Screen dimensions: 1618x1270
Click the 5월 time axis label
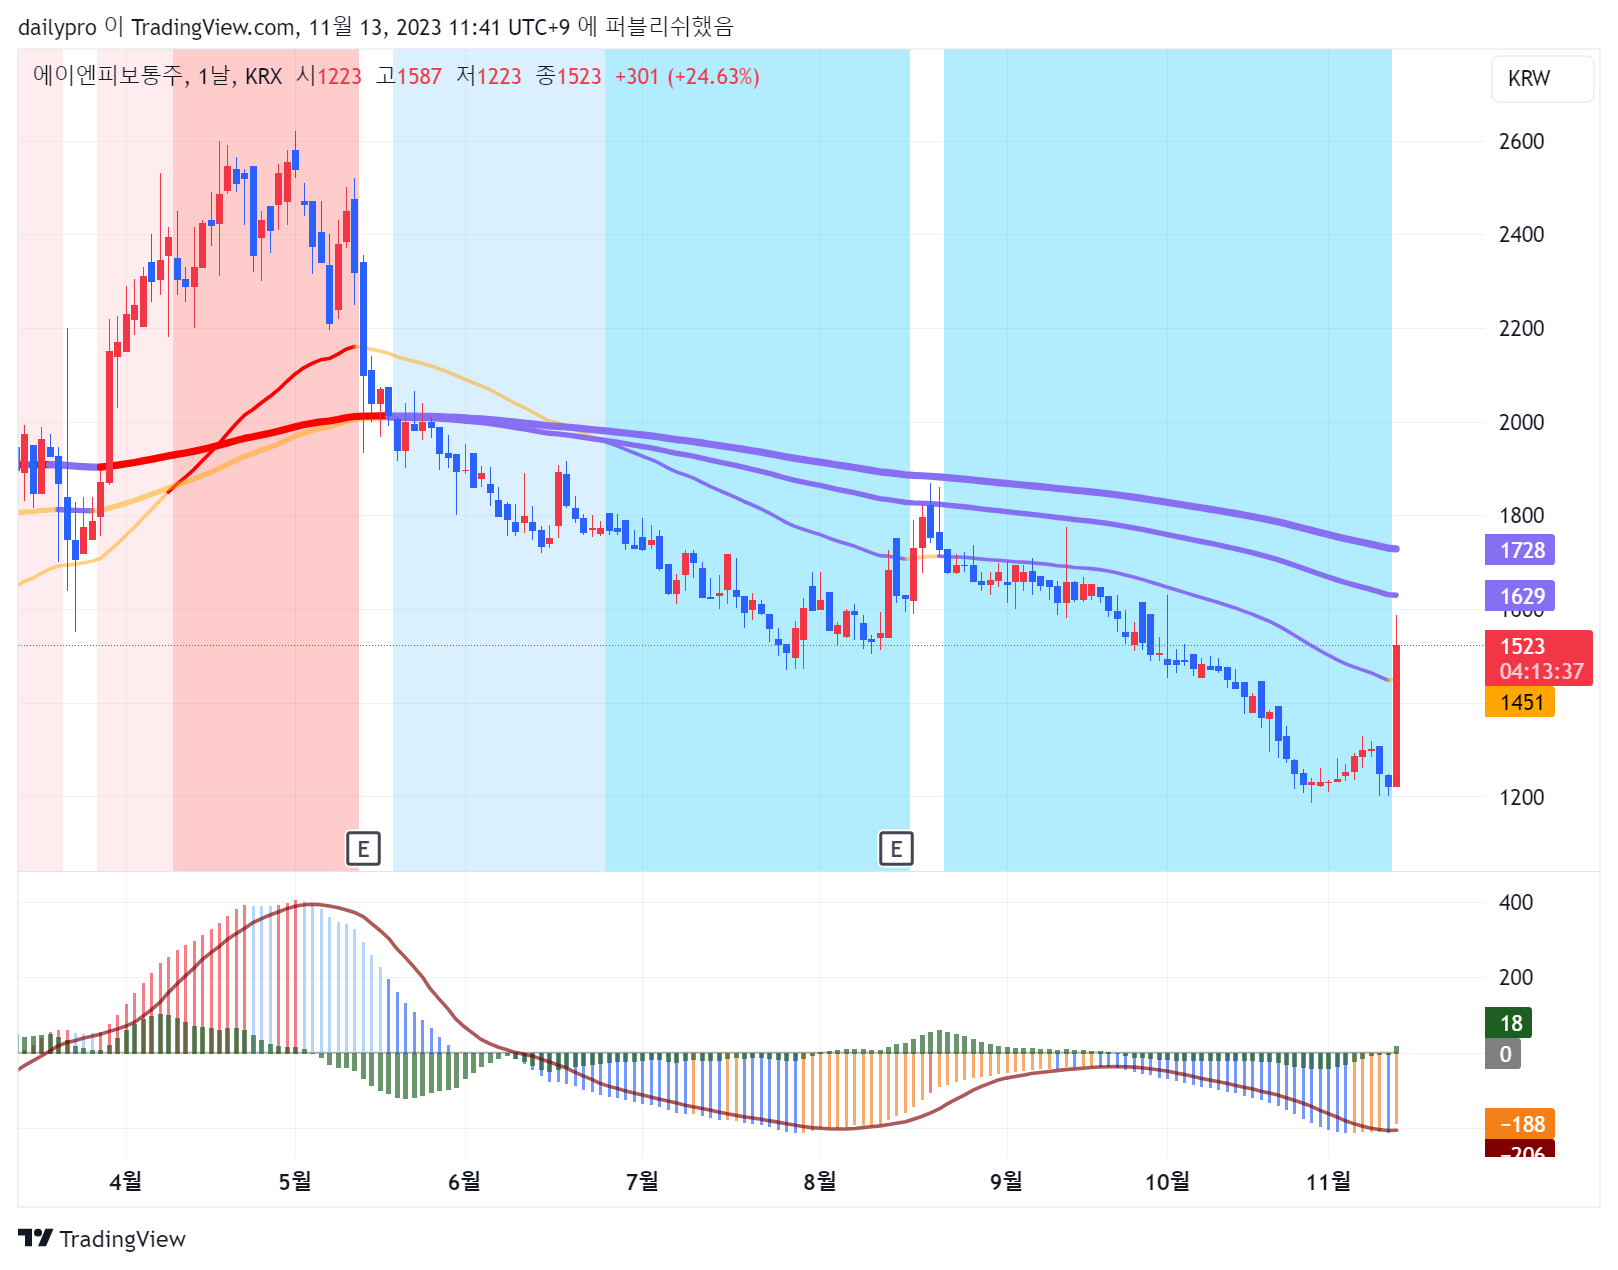click(295, 1182)
